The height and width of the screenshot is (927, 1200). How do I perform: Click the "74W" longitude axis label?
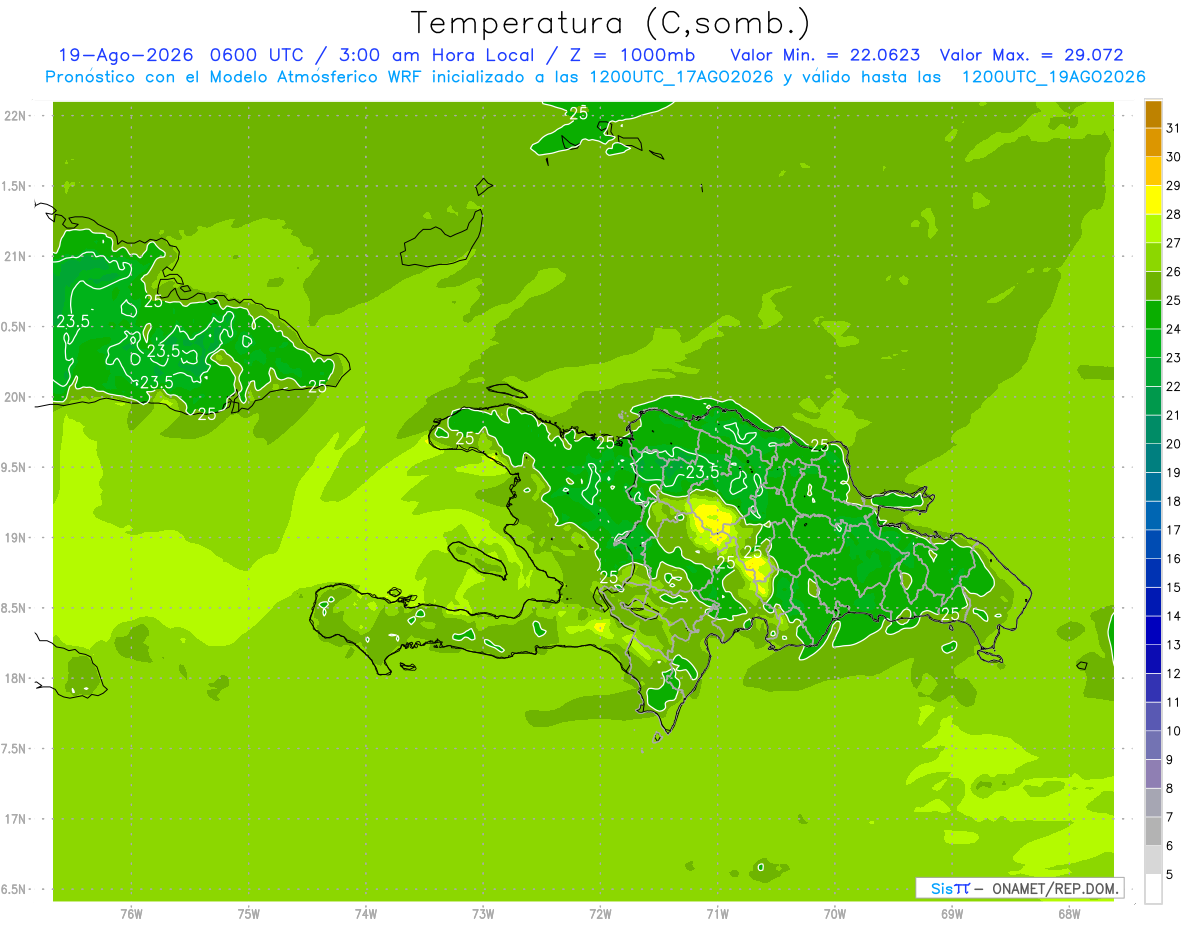(365, 914)
